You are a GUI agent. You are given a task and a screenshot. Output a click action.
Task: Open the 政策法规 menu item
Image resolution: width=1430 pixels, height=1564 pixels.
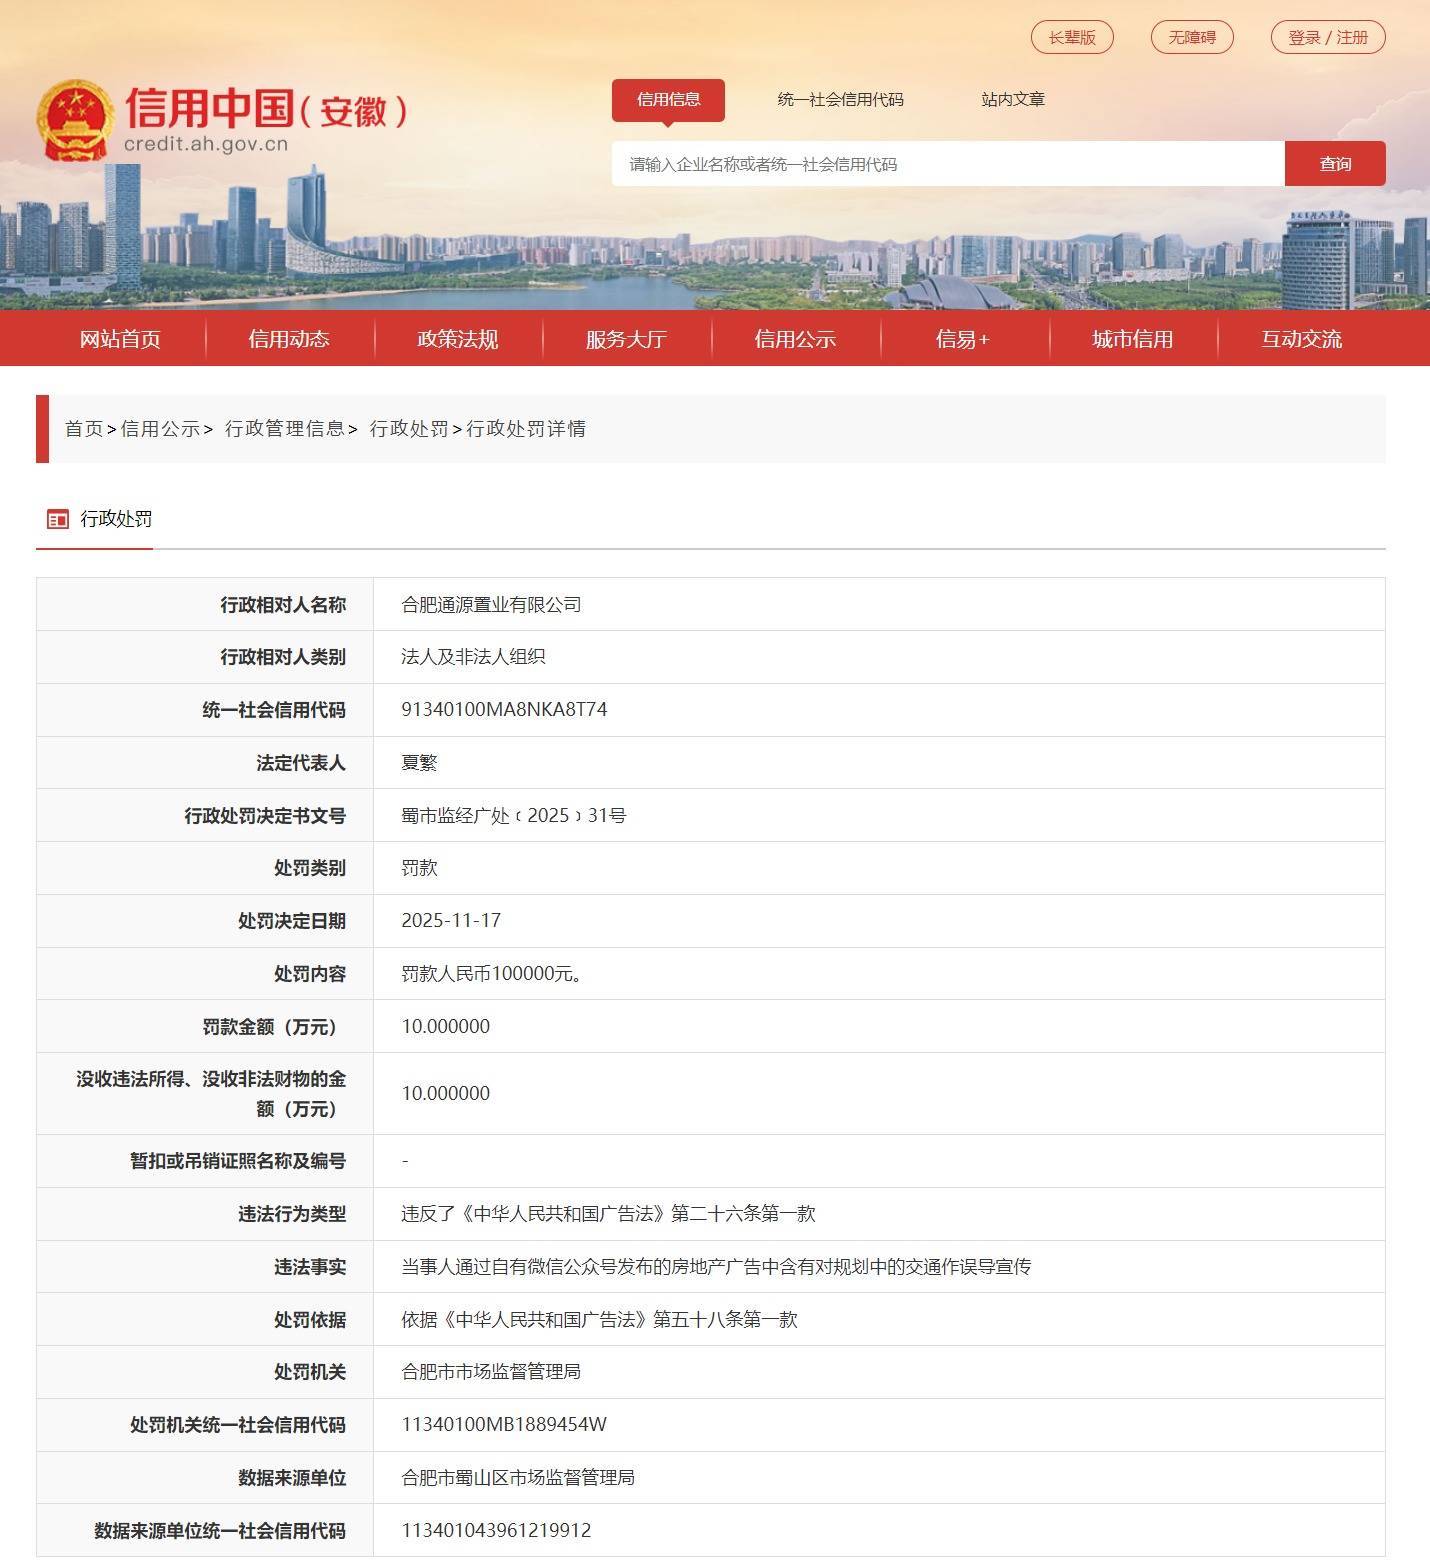[458, 338]
